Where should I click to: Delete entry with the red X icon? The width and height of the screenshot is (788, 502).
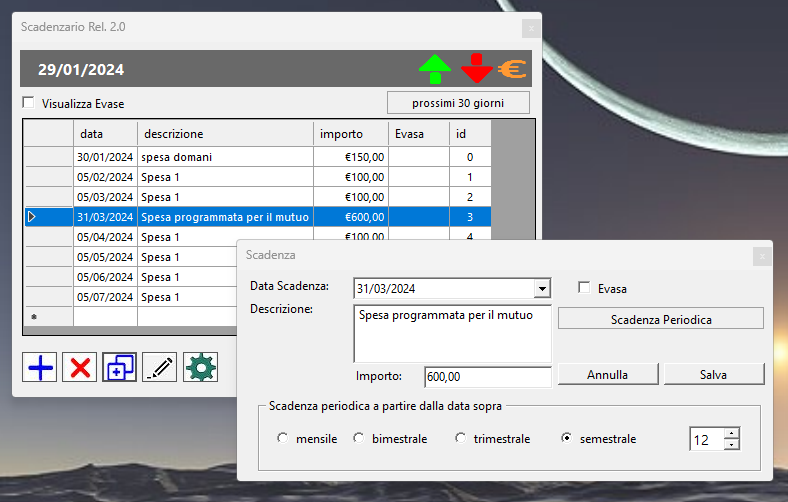[x=79, y=367]
